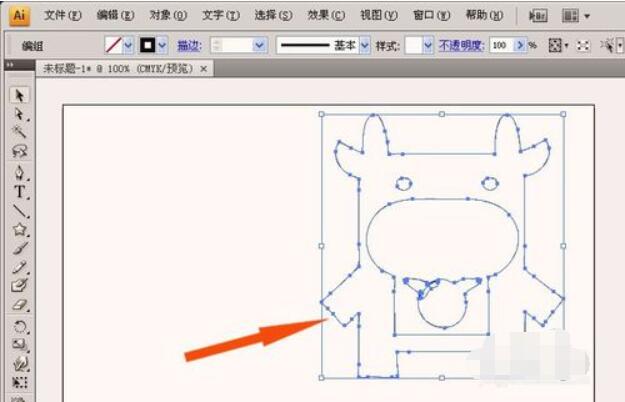Open the 文件 menu

(62, 15)
